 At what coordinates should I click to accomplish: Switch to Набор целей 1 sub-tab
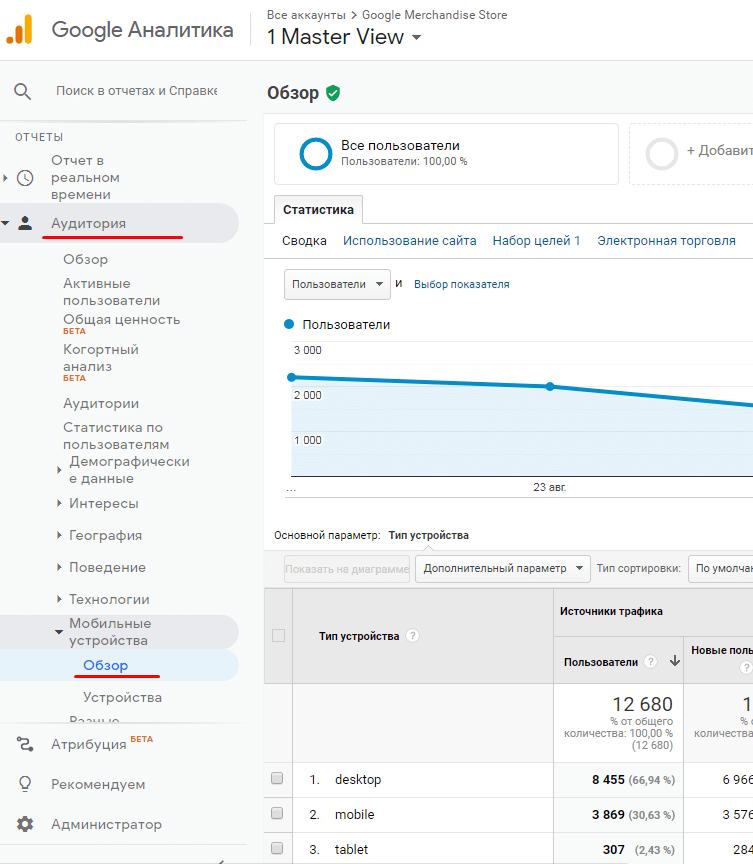(537, 241)
